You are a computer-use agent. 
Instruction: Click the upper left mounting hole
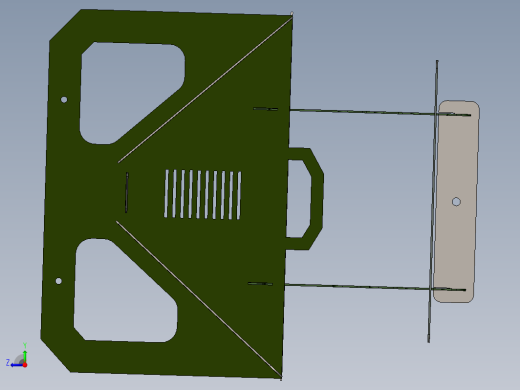64,99
